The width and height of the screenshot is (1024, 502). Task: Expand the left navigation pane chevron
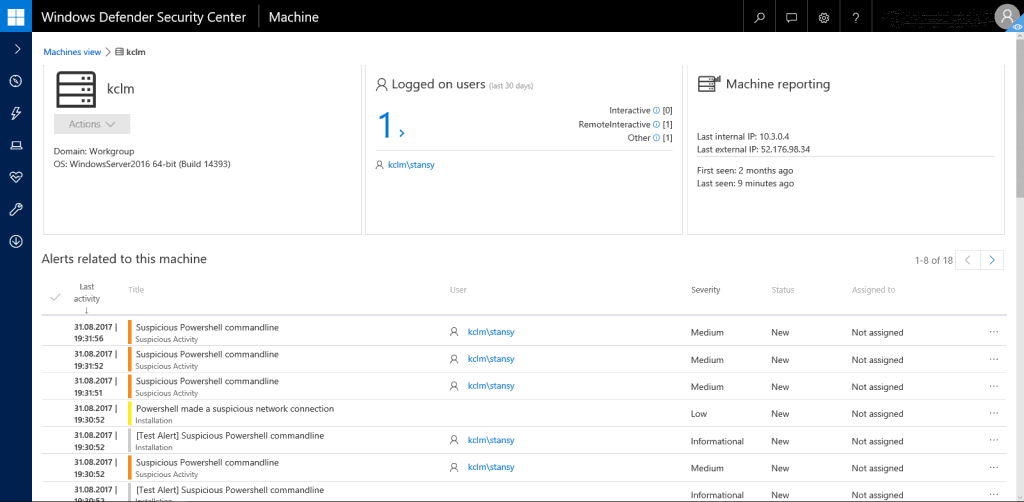16,49
